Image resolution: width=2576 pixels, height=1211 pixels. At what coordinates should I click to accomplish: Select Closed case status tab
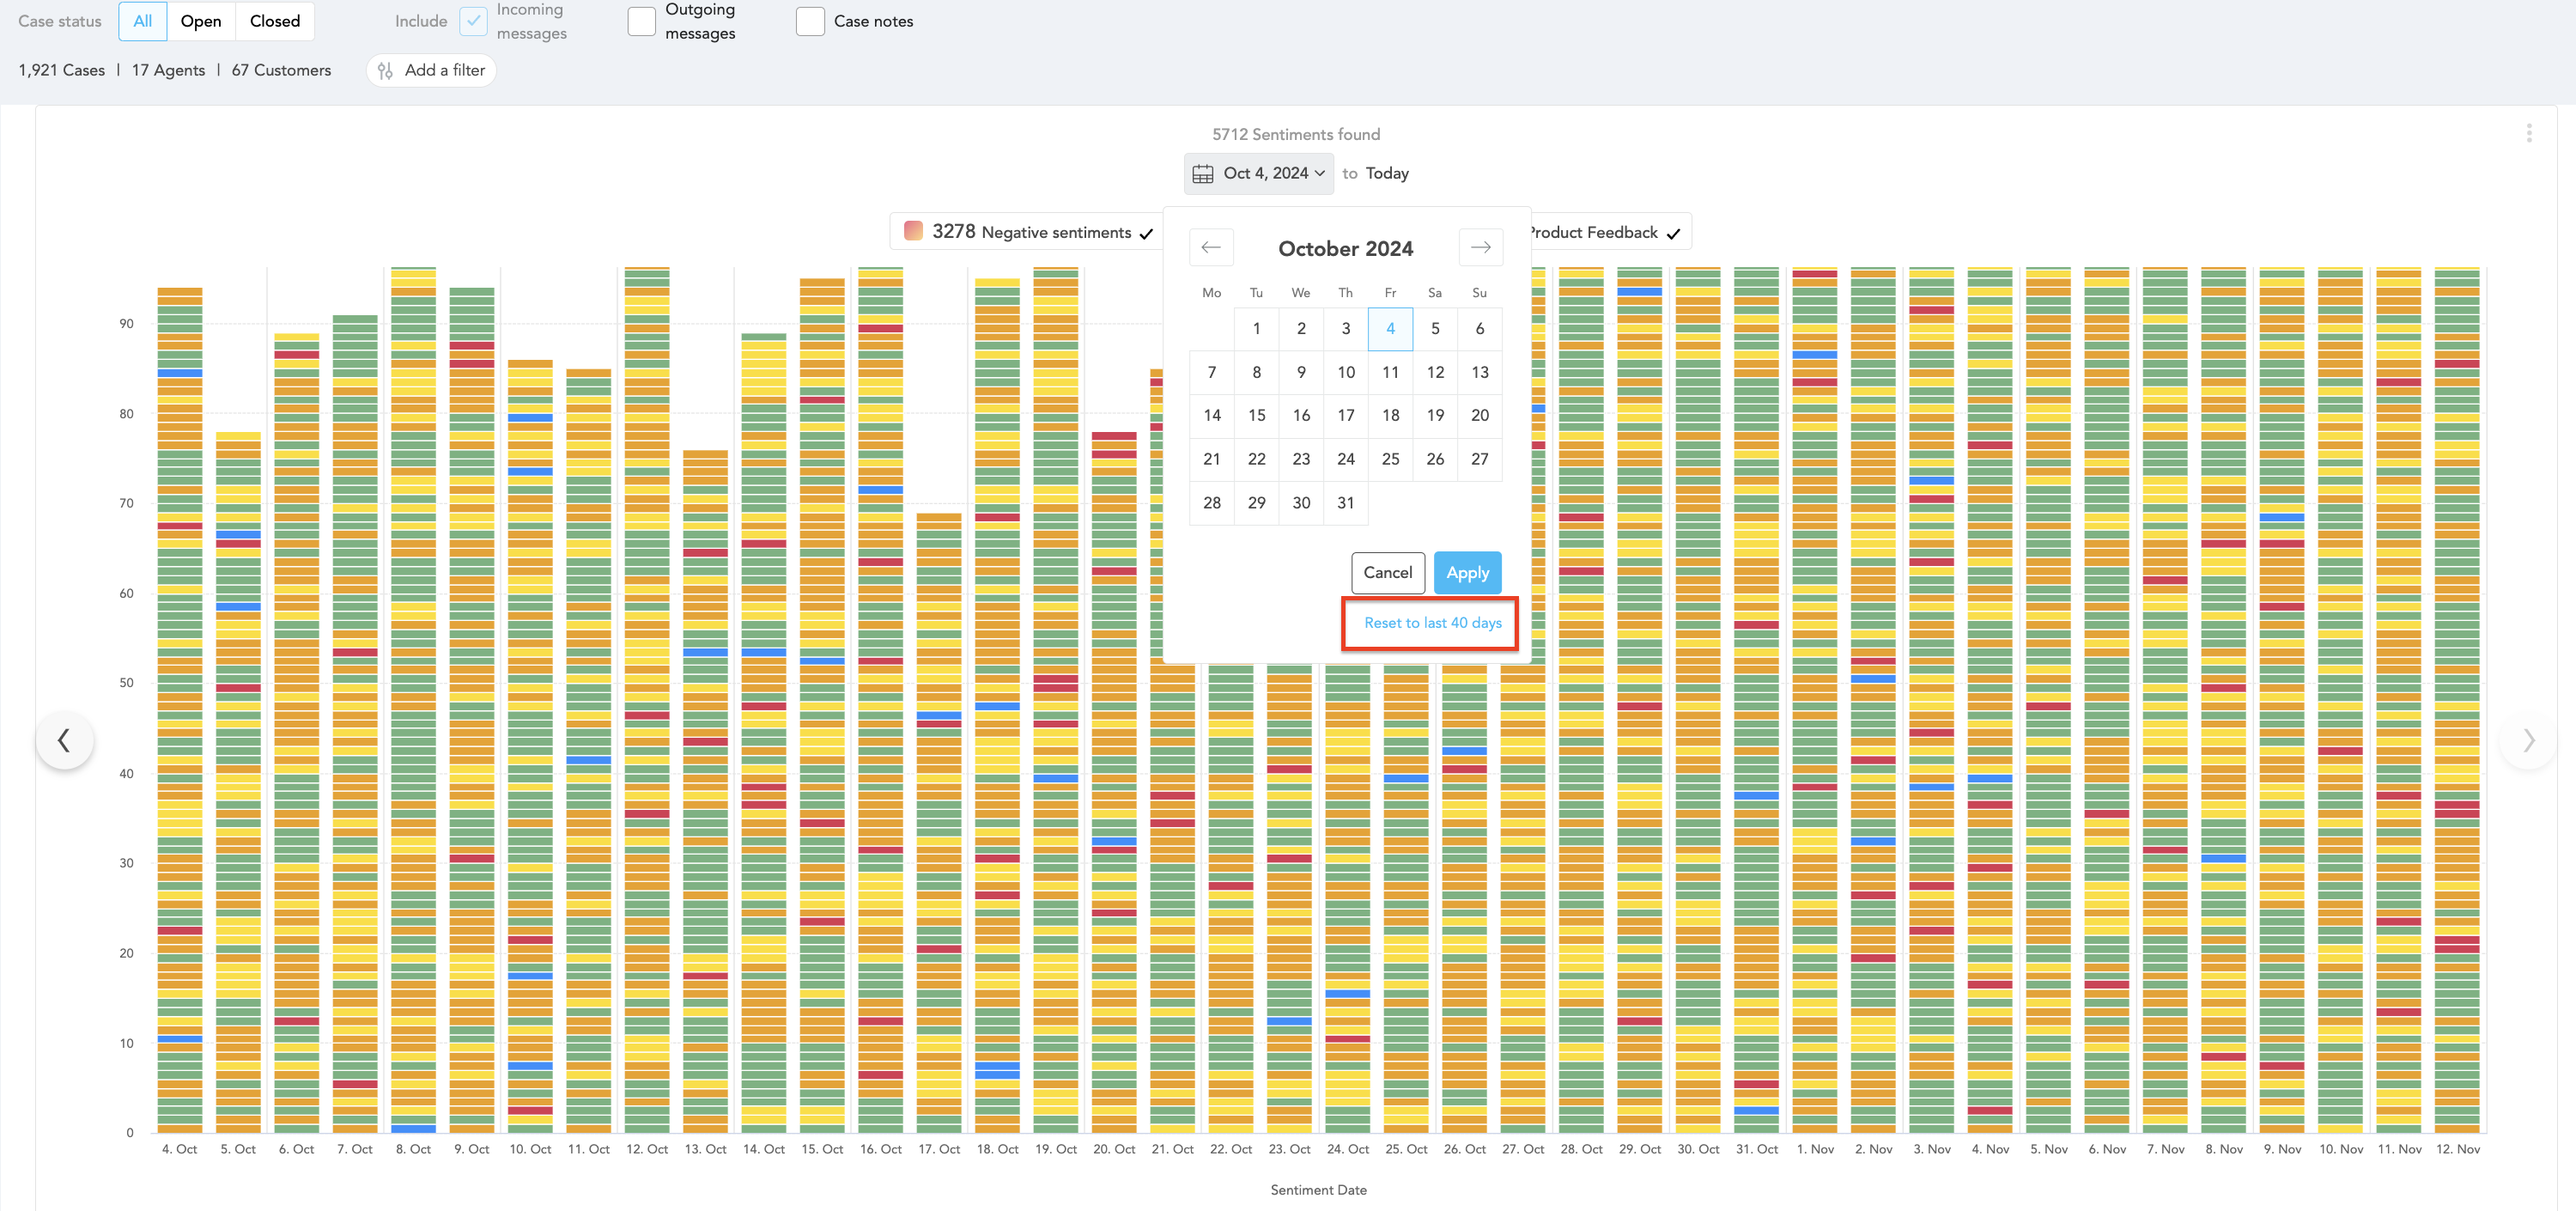[x=274, y=21]
